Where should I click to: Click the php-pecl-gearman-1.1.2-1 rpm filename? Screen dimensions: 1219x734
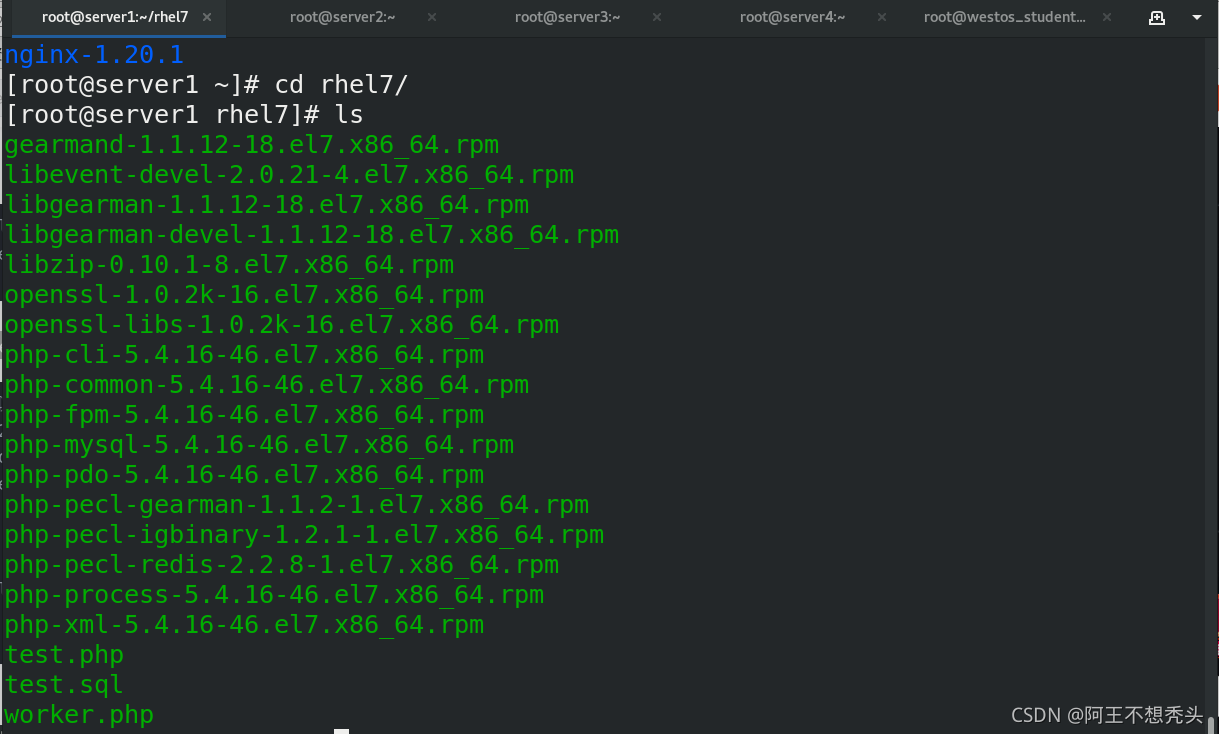(x=296, y=505)
